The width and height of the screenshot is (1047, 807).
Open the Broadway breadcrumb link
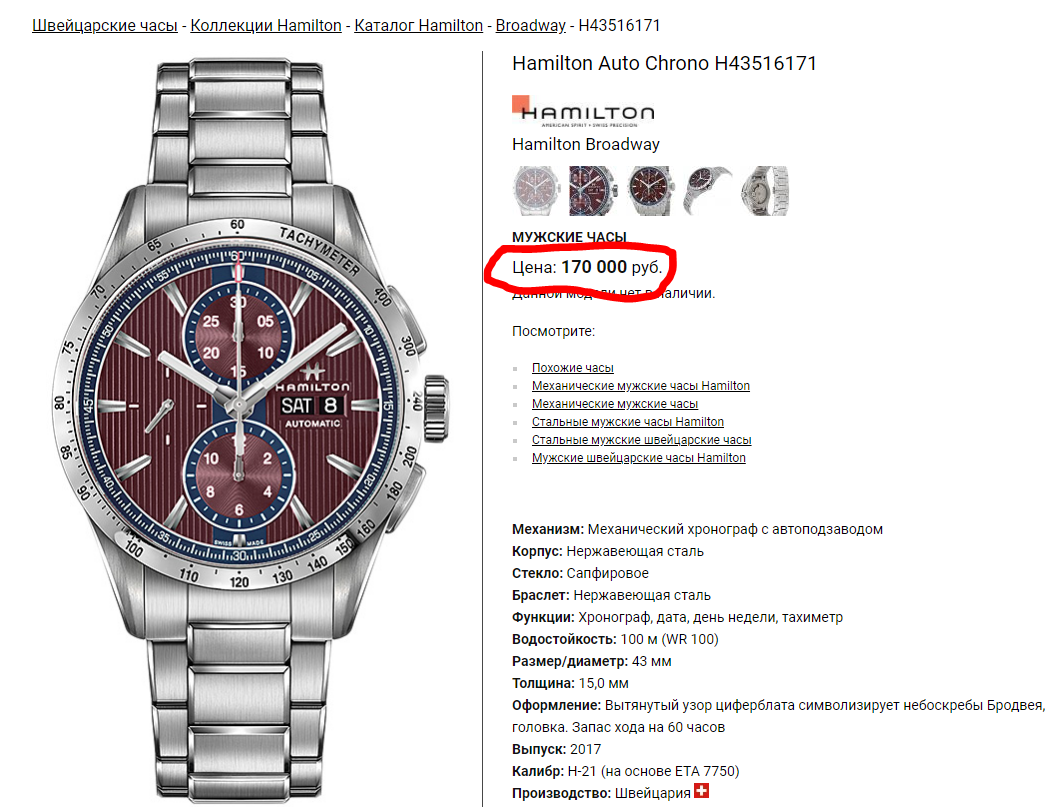tap(530, 25)
